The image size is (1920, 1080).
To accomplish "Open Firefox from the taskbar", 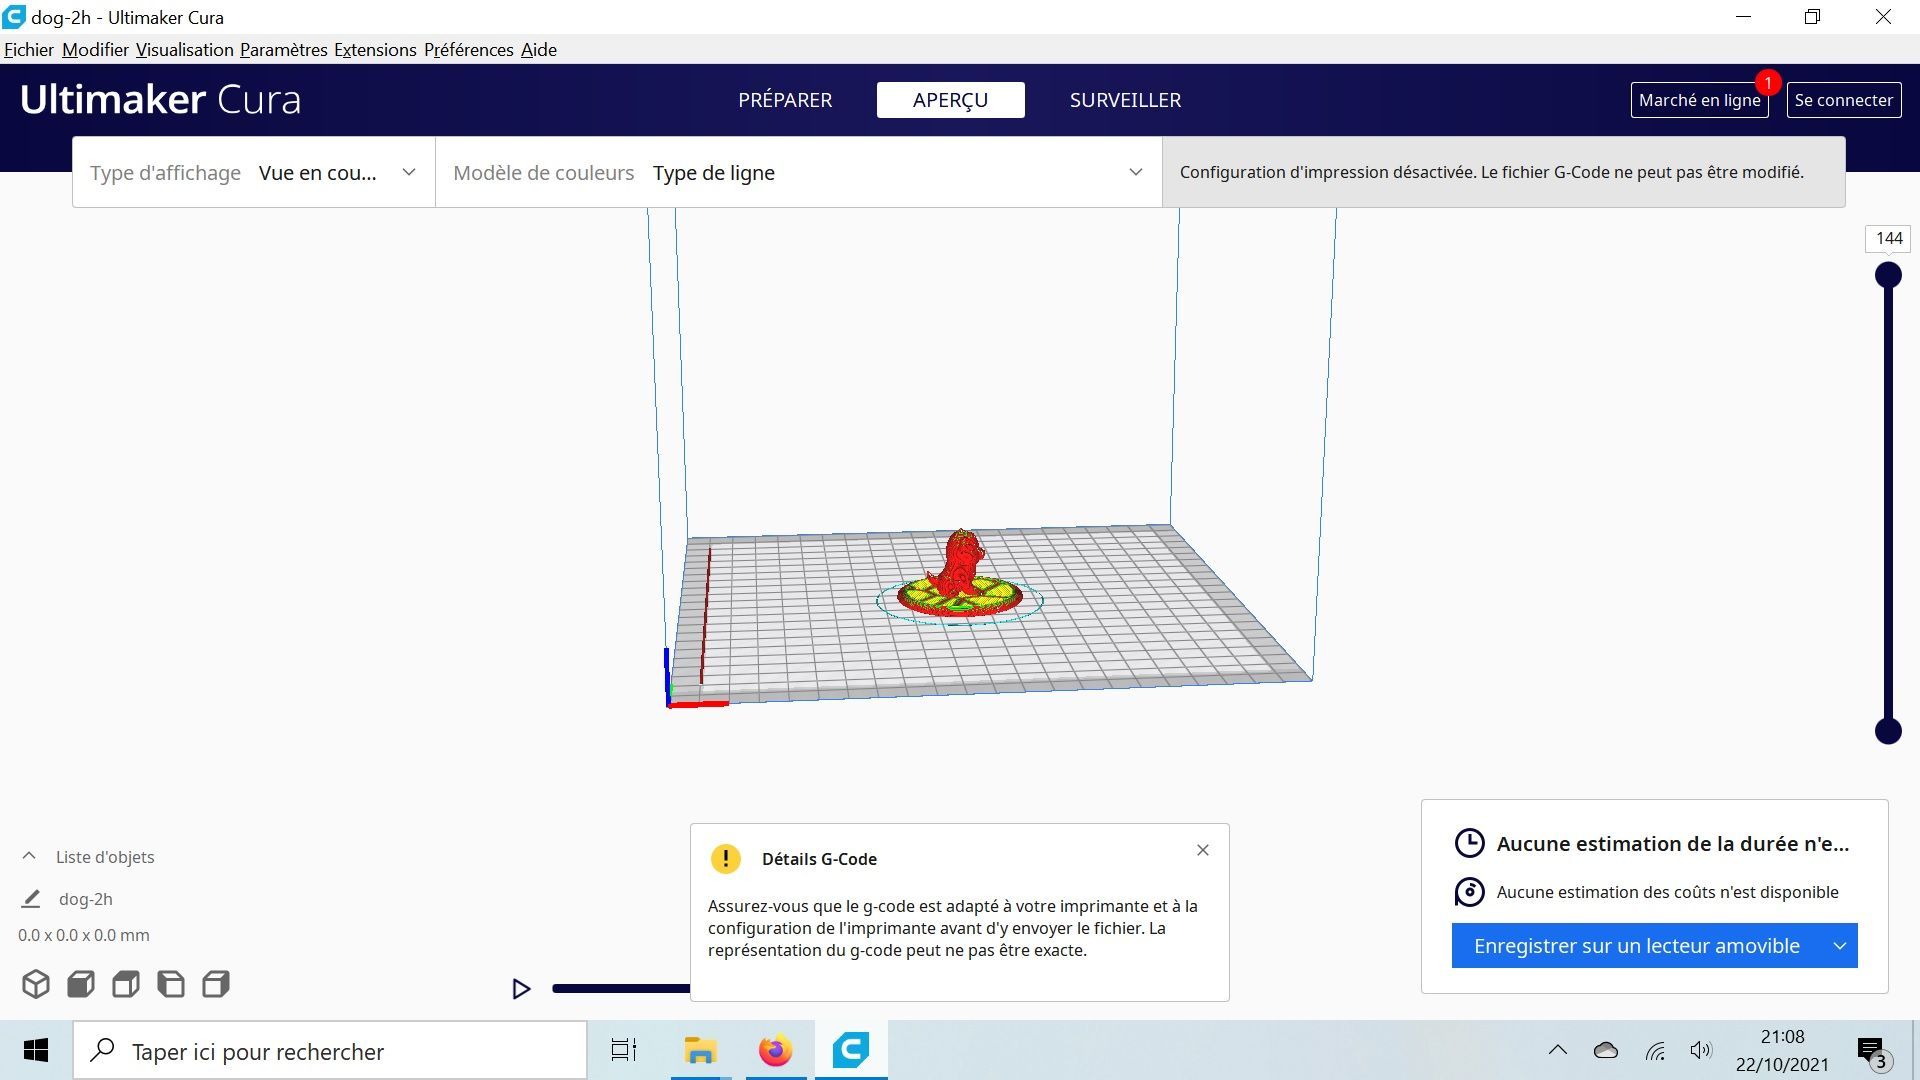I will pyautogui.click(x=775, y=1051).
